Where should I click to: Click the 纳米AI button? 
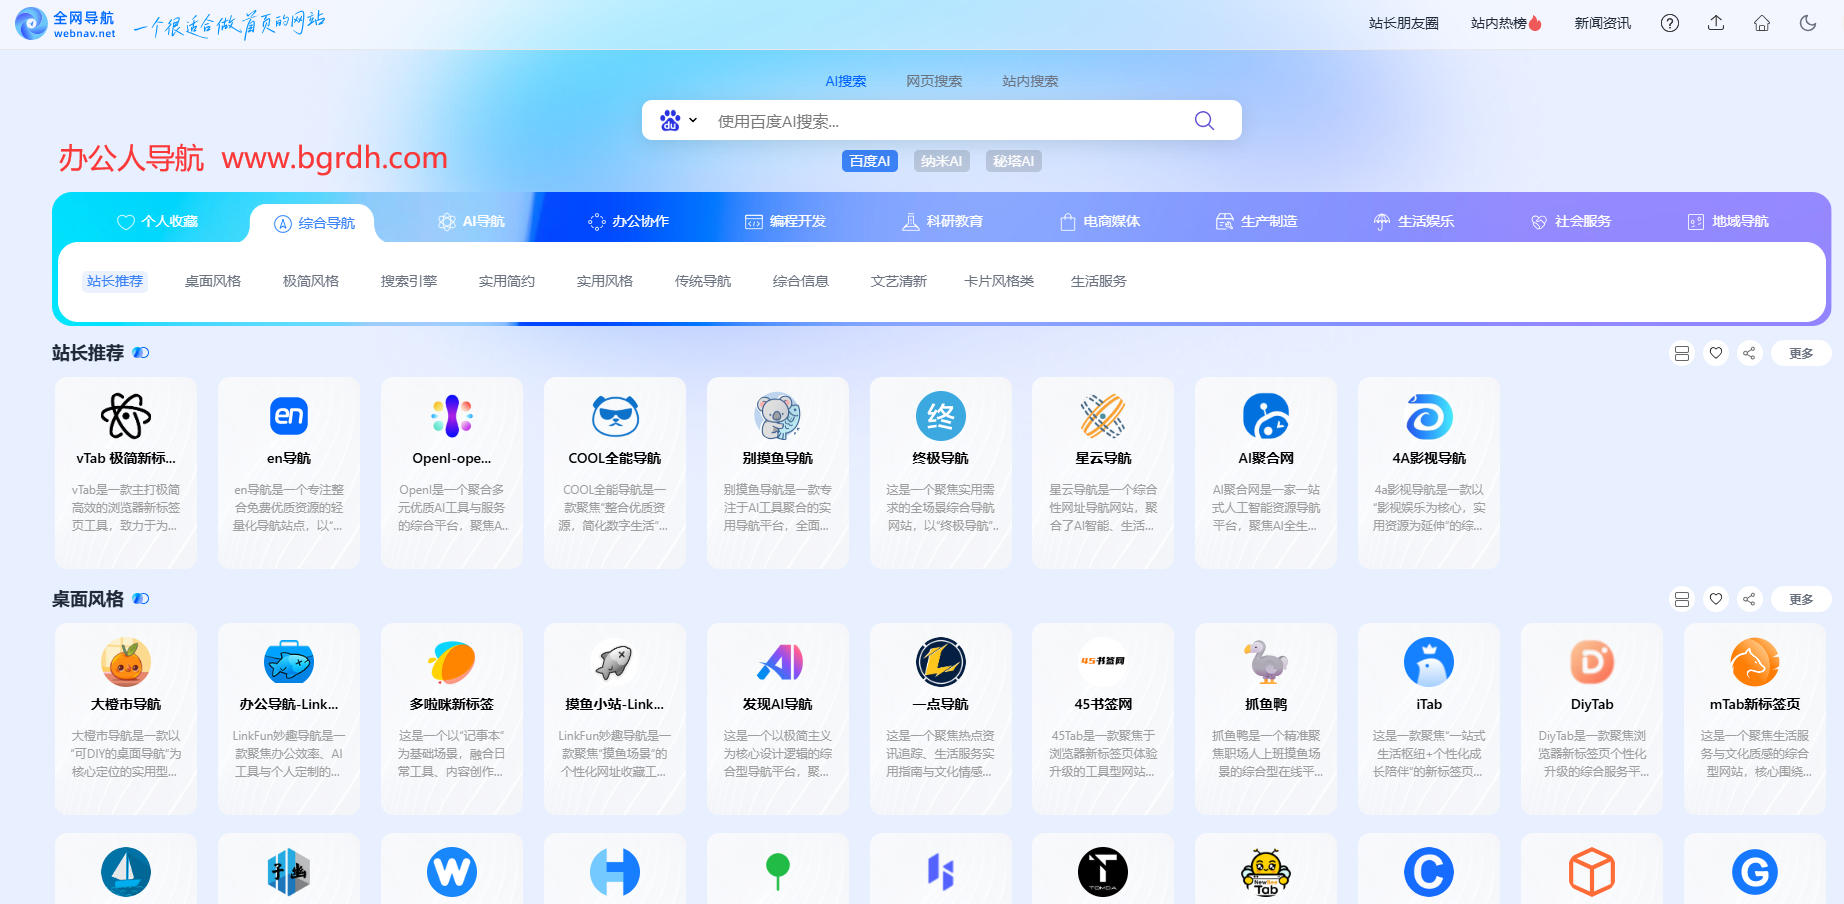pos(941,161)
